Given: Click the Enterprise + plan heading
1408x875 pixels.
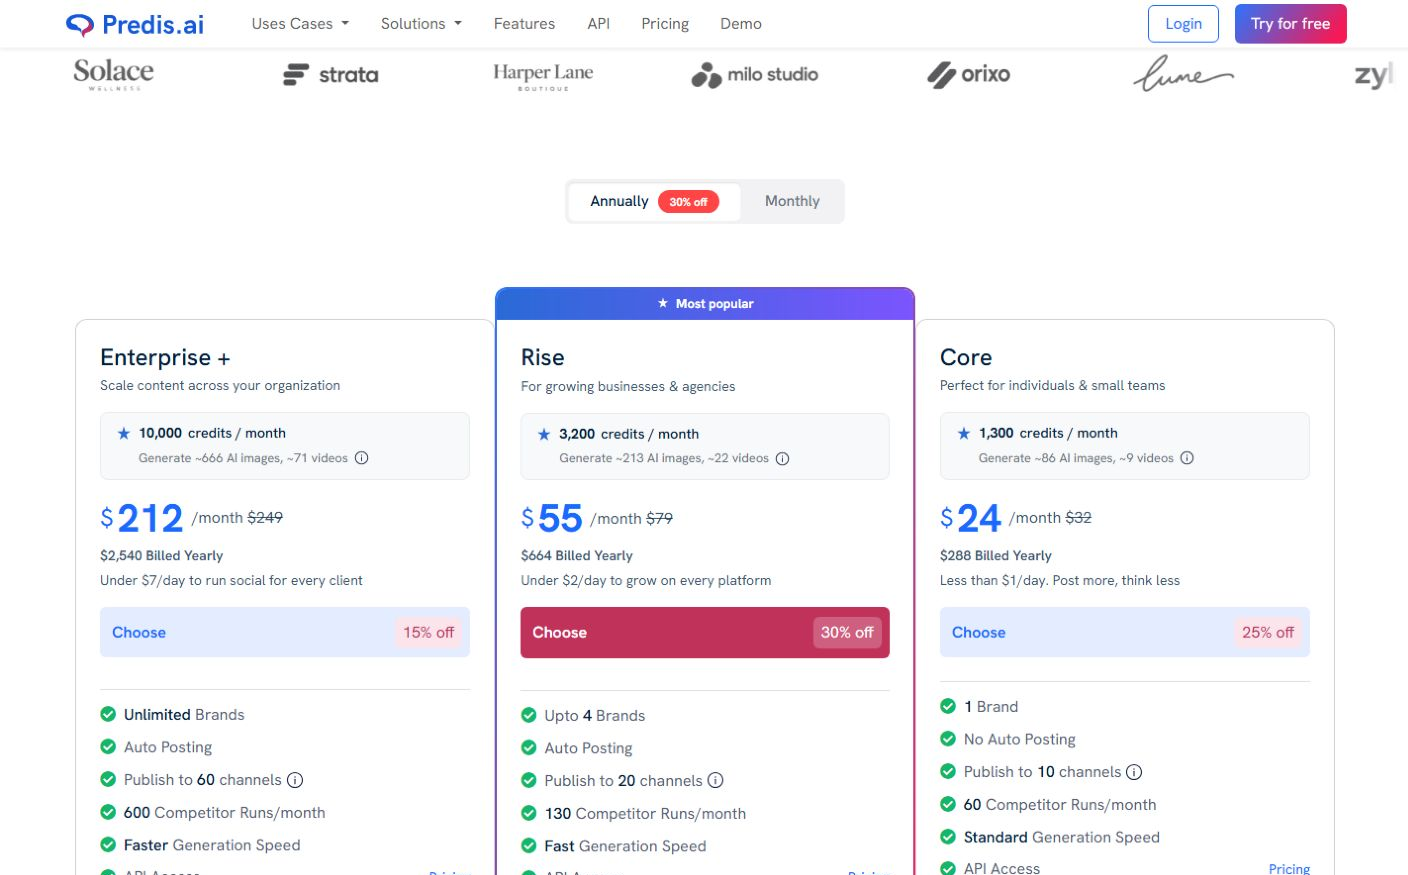Looking at the screenshot, I should [x=165, y=357].
